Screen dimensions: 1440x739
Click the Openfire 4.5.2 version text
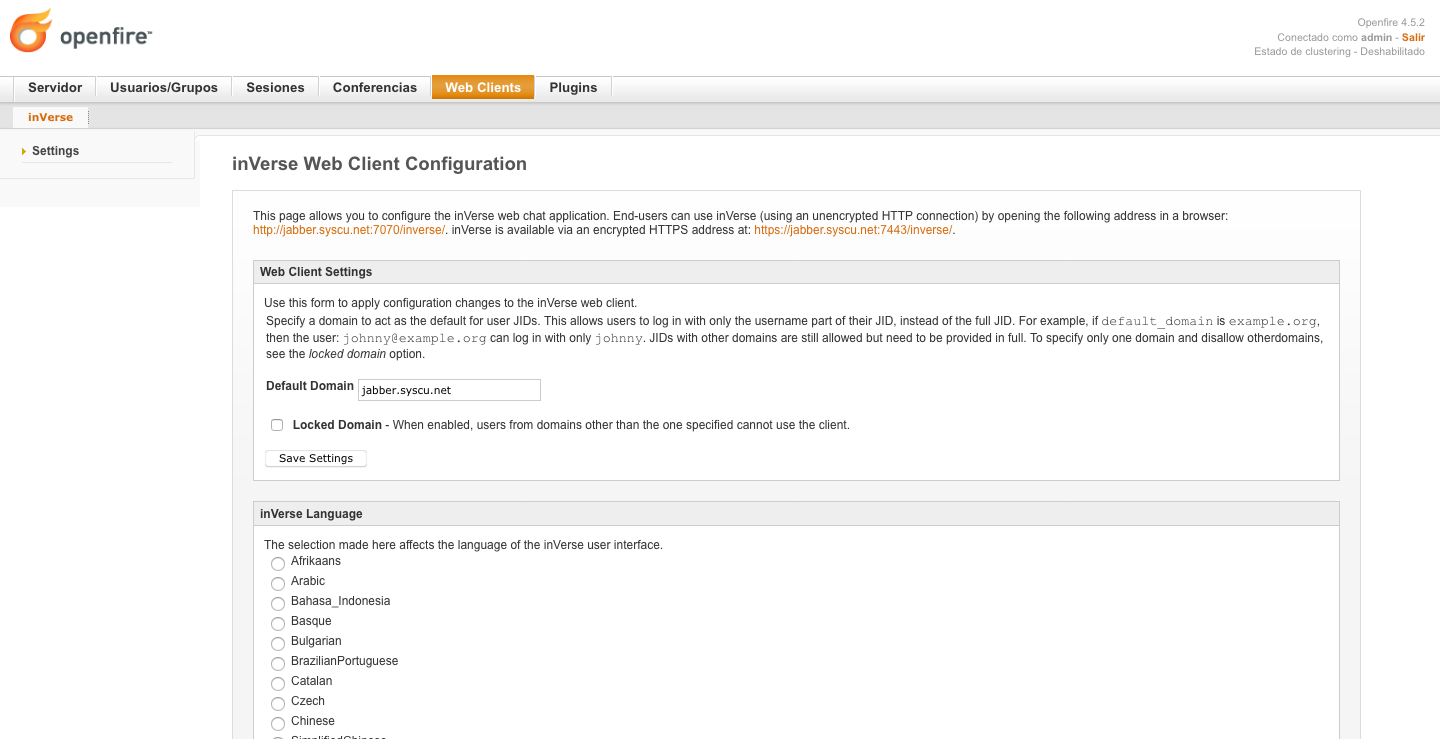[1391, 22]
